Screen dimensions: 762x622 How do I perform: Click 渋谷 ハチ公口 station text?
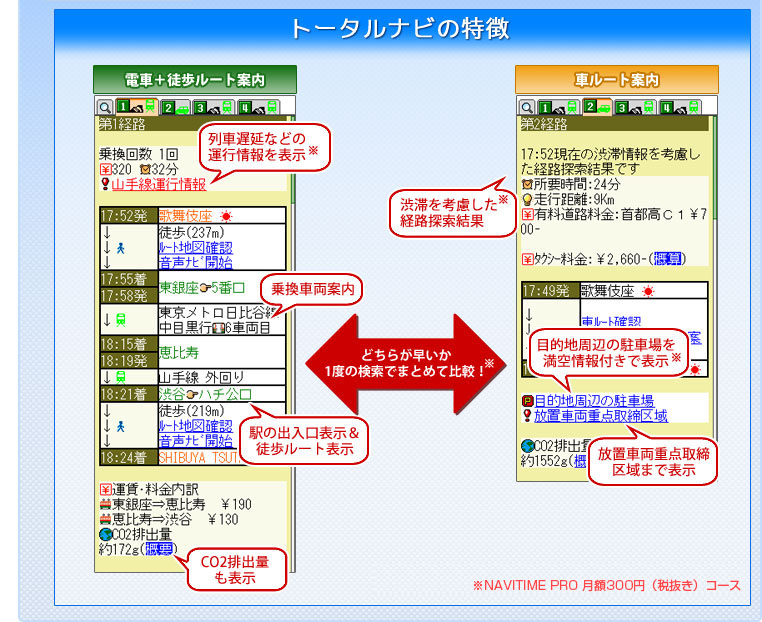pos(205,394)
